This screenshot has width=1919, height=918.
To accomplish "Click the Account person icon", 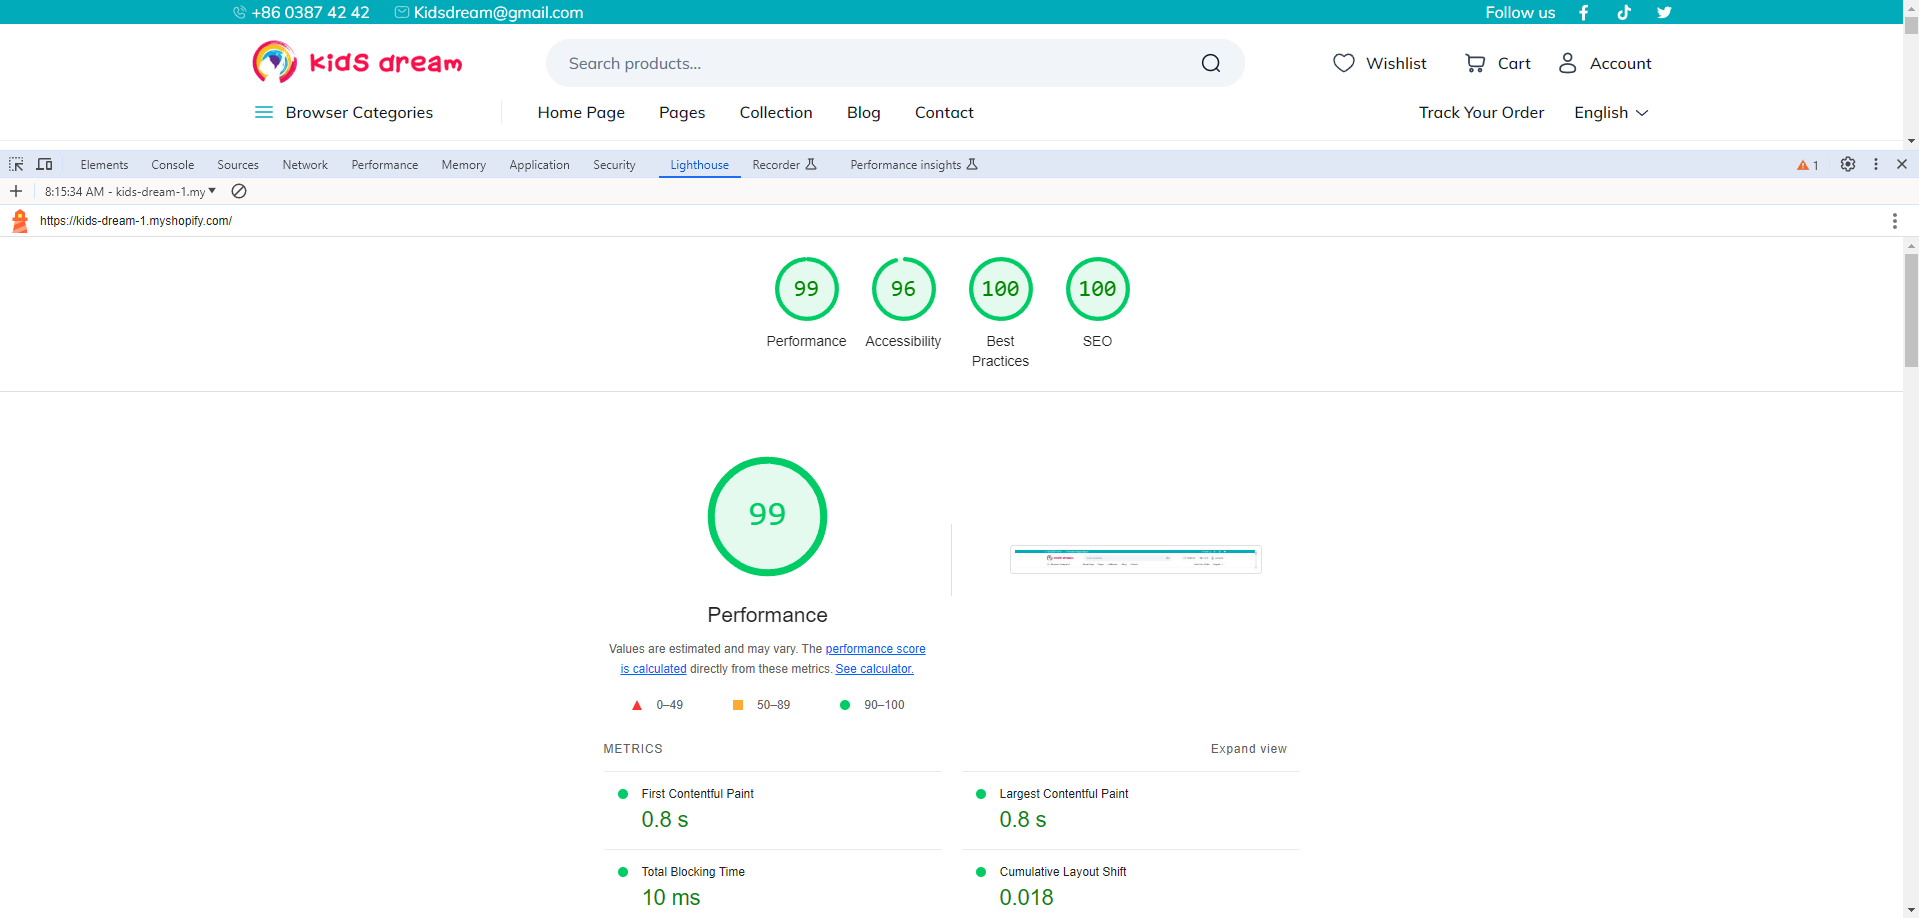I will click(1568, 63).
